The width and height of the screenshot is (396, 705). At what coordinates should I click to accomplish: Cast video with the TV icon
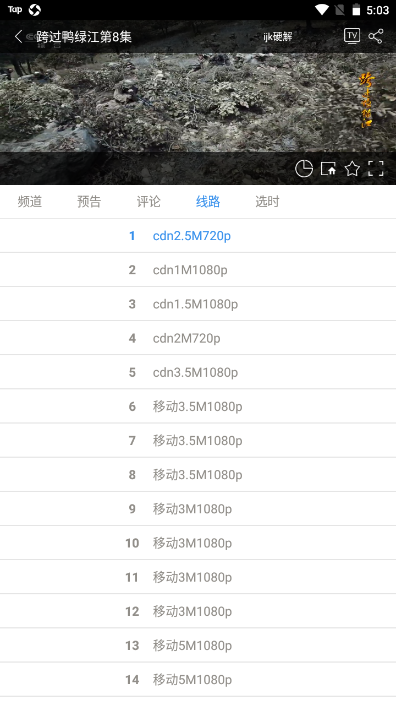point(352,36)
